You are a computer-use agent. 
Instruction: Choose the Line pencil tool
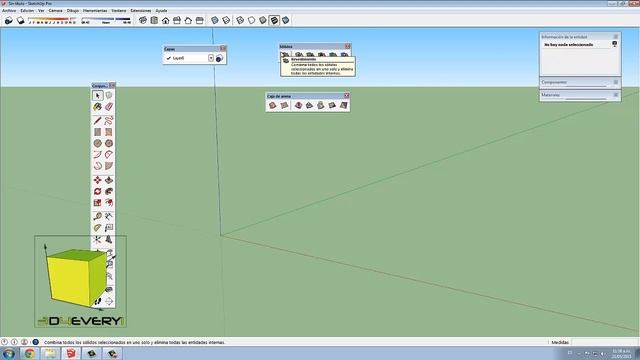97,121
